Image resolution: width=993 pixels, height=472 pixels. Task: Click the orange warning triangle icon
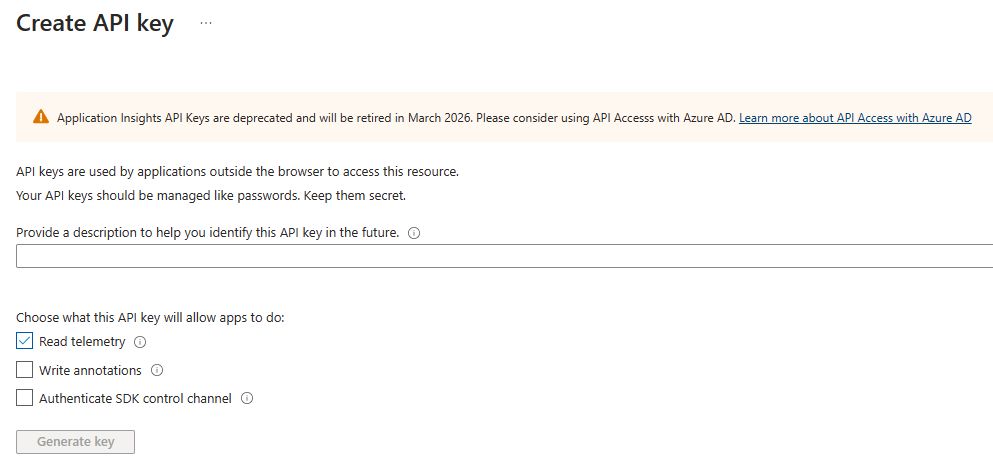pos(41,117)
